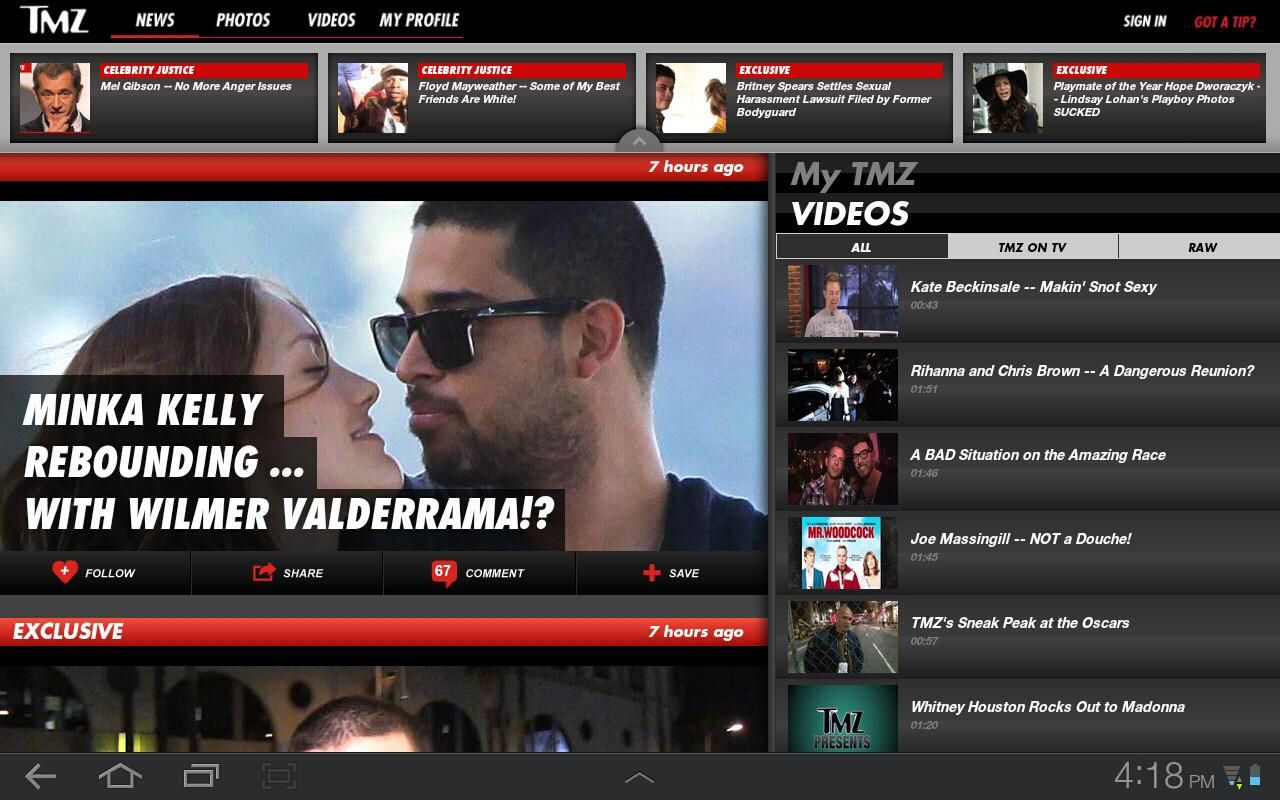Screen dimensions: 1280x800
Task: Tap the red plus Save icon
Action: 652,573
